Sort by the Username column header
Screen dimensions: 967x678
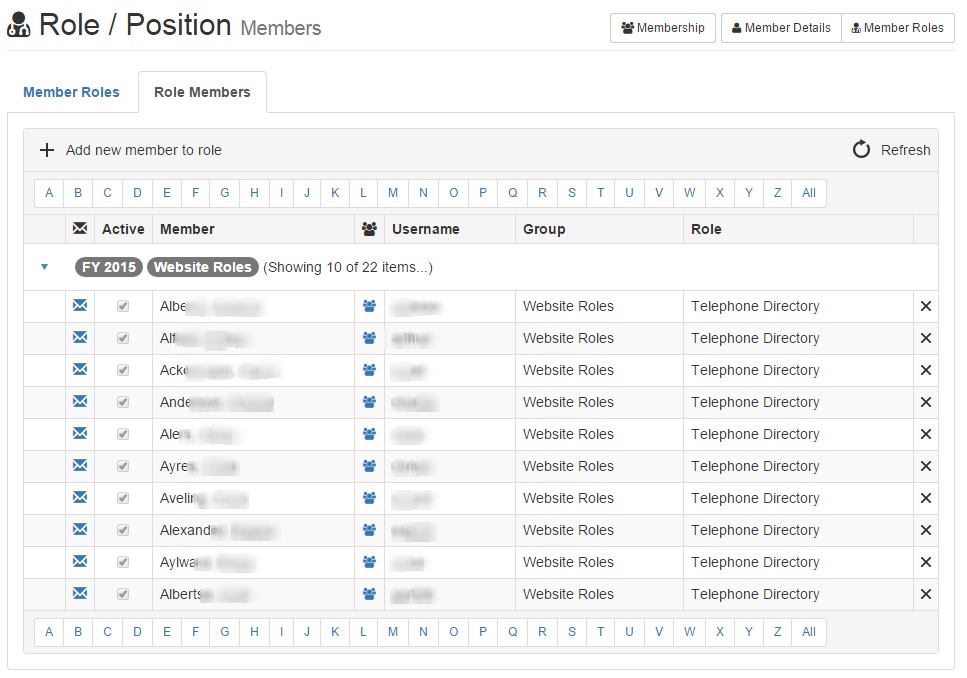coord(426,229)
